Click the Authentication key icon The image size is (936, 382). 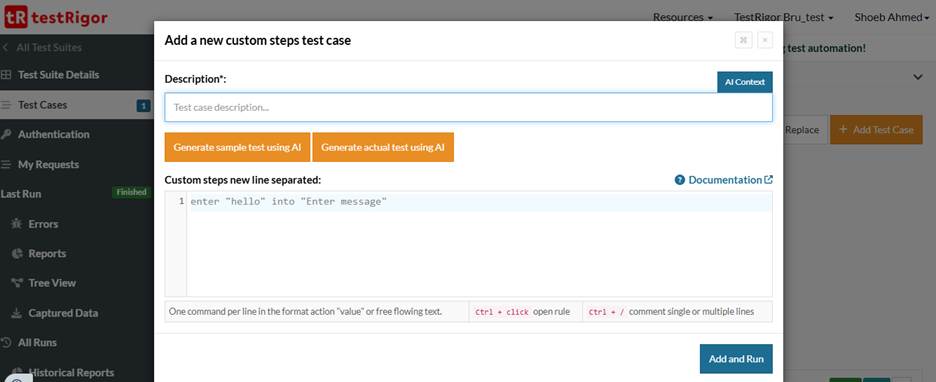point(5,135)
